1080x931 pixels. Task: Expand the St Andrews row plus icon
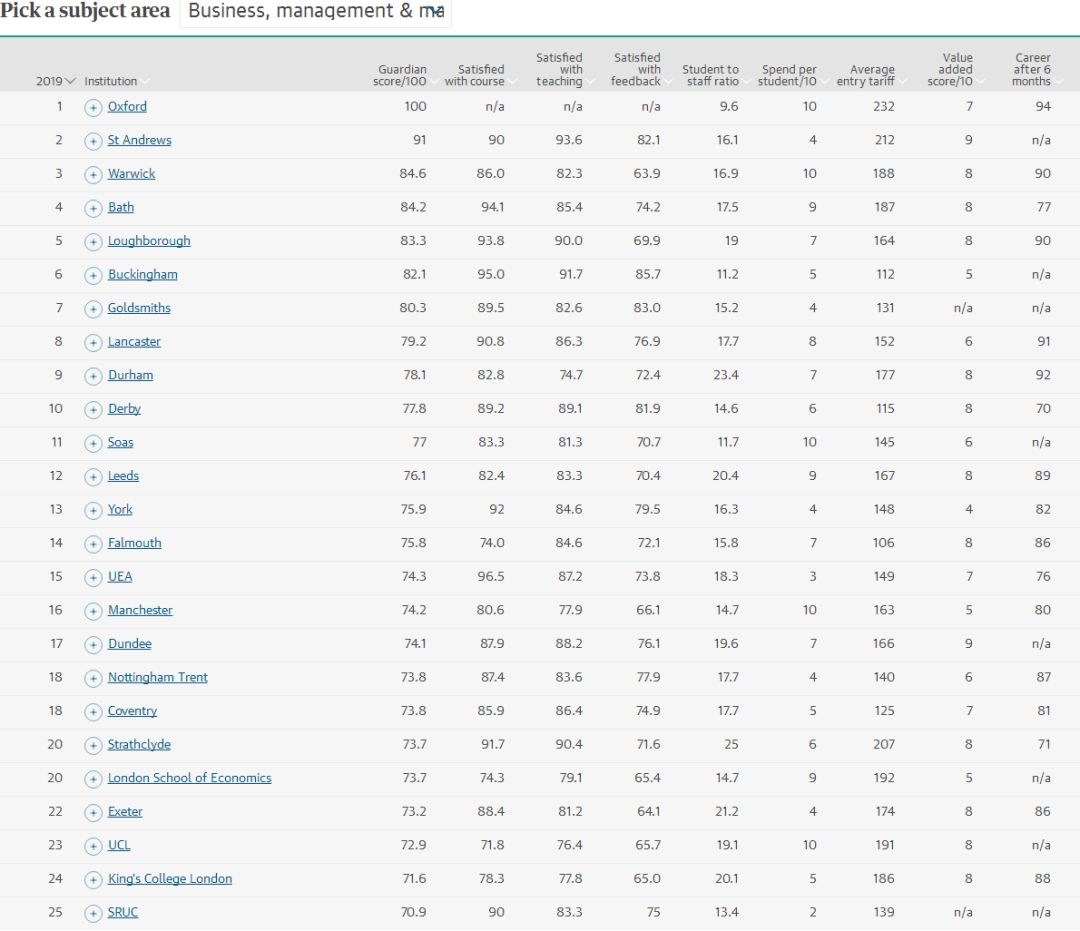coord(93,141)
